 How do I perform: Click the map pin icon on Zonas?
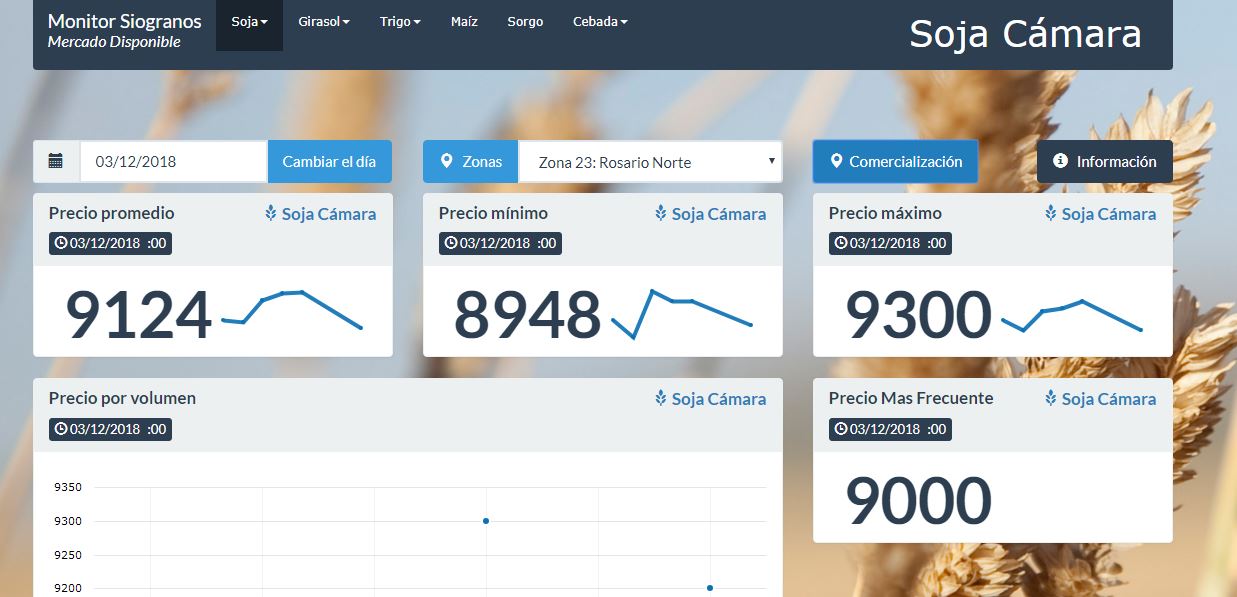pos(446,161)
